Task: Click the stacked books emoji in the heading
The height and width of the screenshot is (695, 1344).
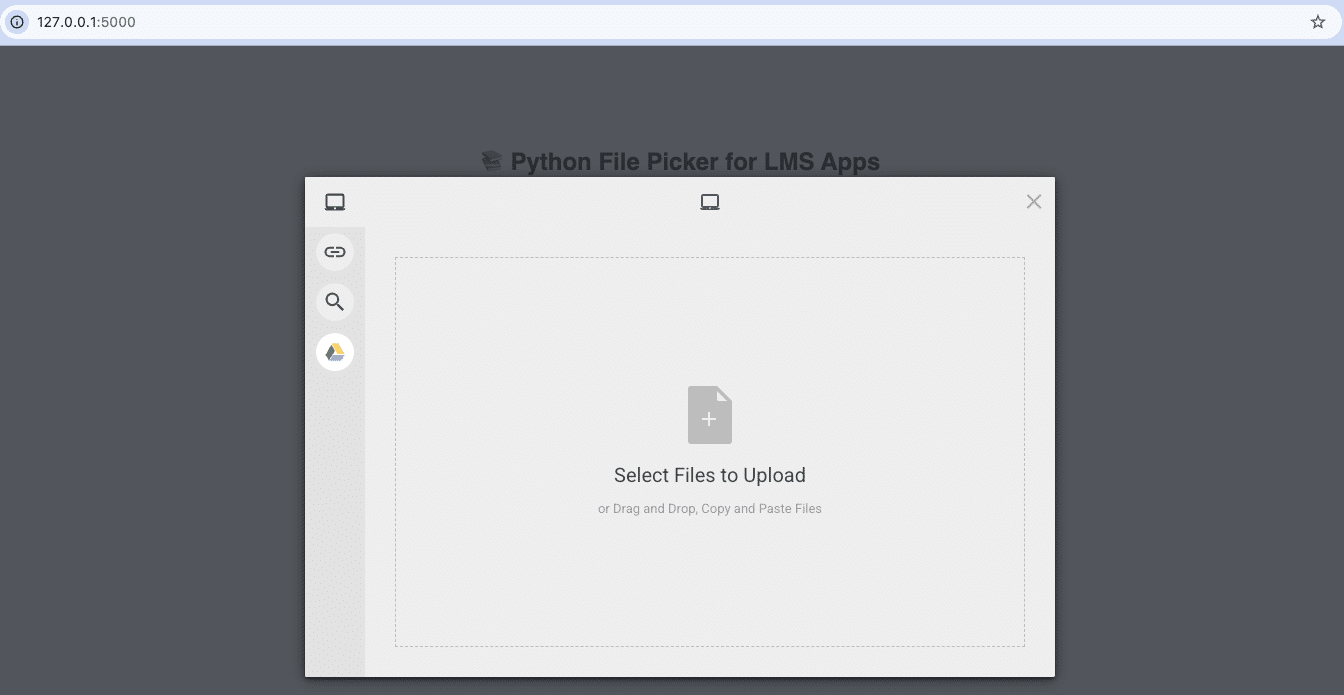Action: click(x=492, y=160)
